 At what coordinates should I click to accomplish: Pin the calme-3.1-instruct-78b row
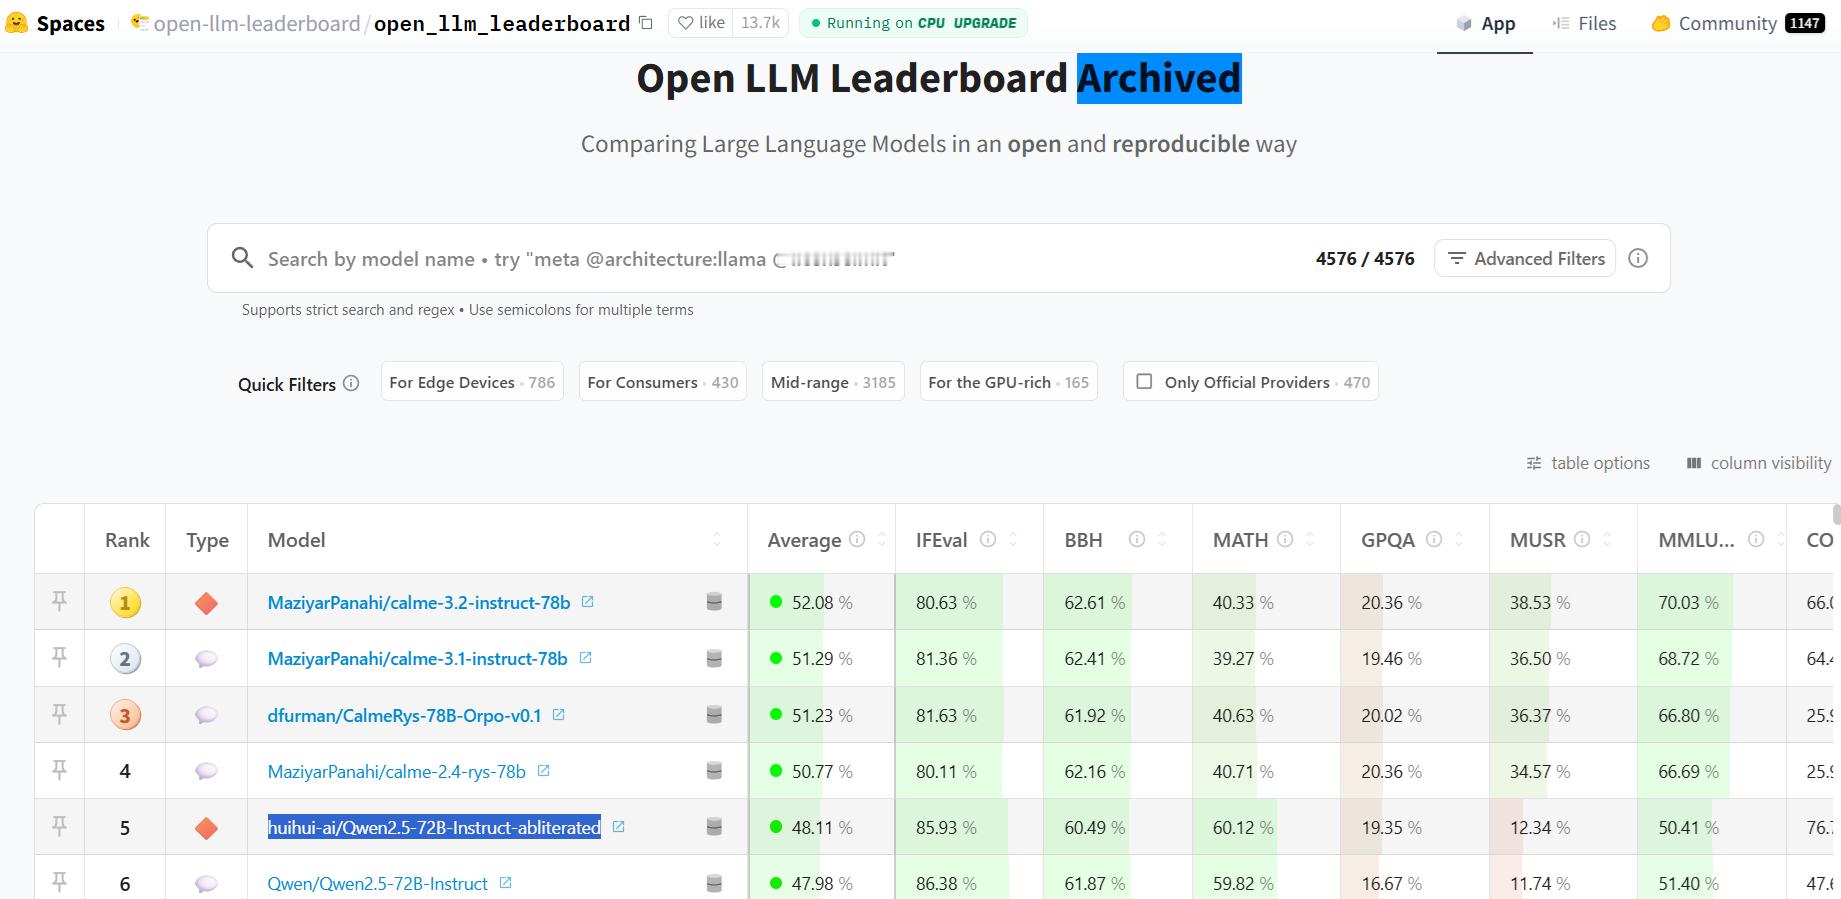tap(60, 657)
